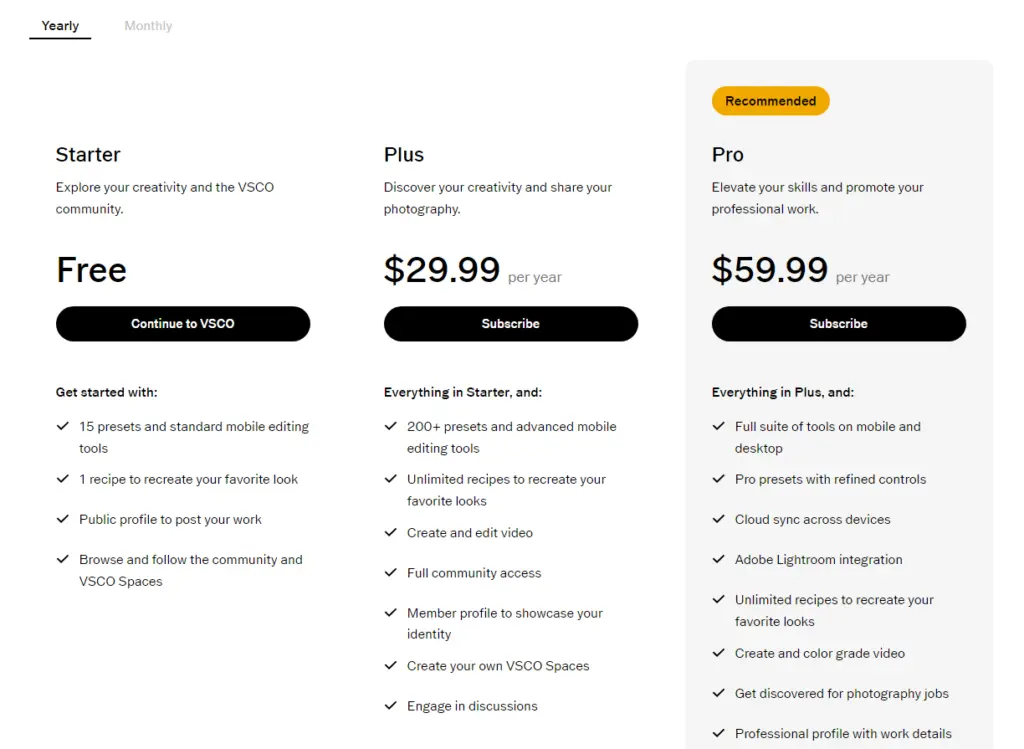Switch to the Monthly billing tab
The image size is (1024, 749).
(148, 26)
